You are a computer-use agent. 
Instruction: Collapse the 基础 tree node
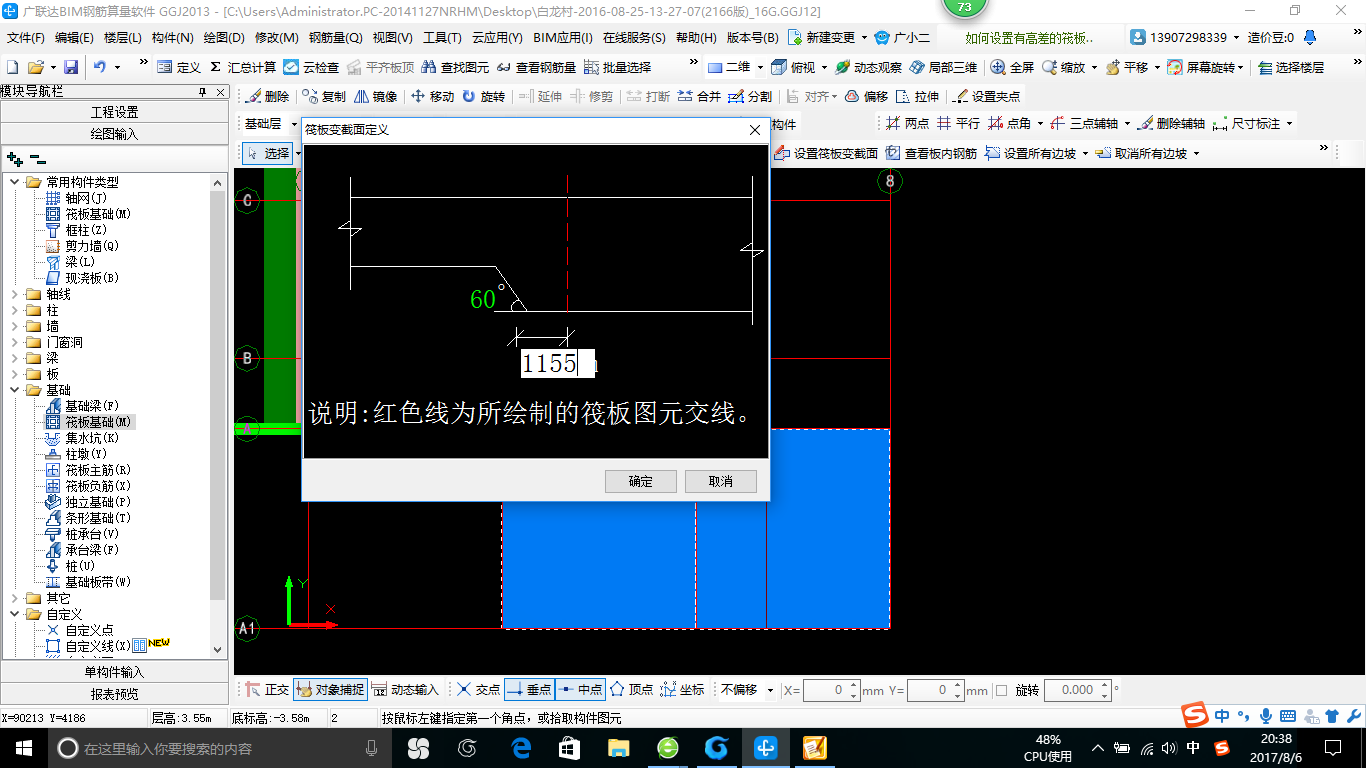click(x=15, y=390)
